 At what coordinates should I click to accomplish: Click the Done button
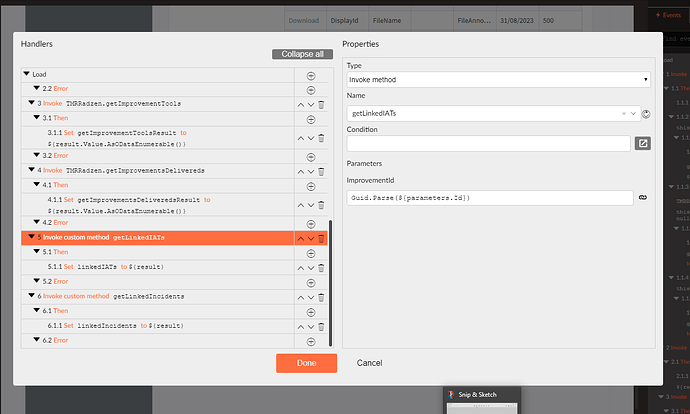tap(306, 363)
